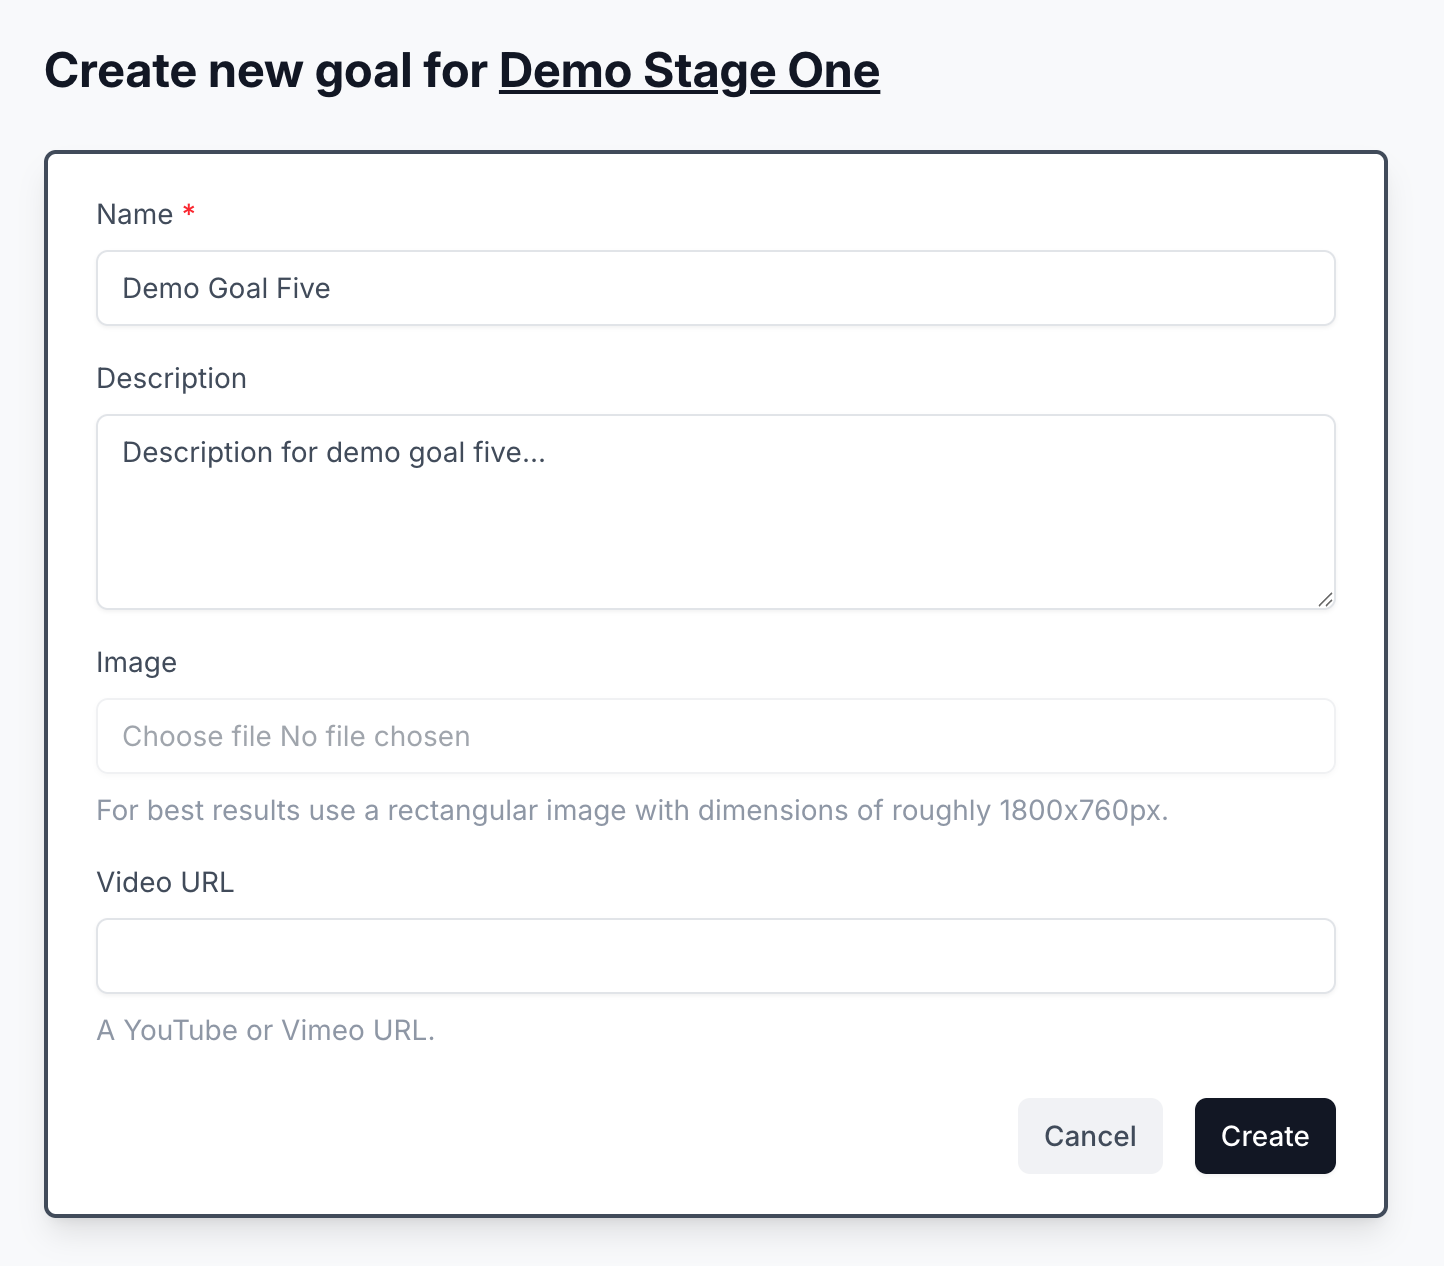Screen dimensions: 1444x1266
Task: Click the Image label
Action: click(137, 662)
